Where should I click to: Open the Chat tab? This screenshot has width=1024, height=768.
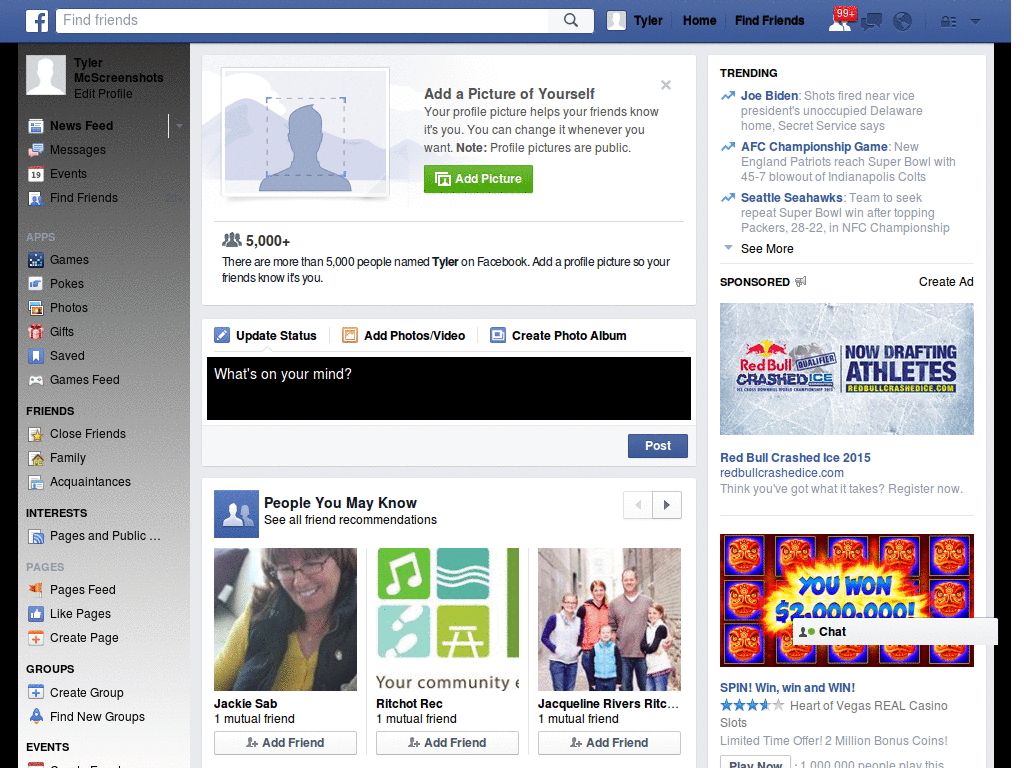click(x=895, y=632)
